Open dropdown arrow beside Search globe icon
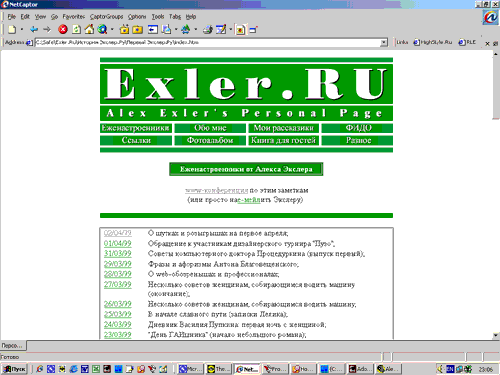 click(x=112, y=30)
